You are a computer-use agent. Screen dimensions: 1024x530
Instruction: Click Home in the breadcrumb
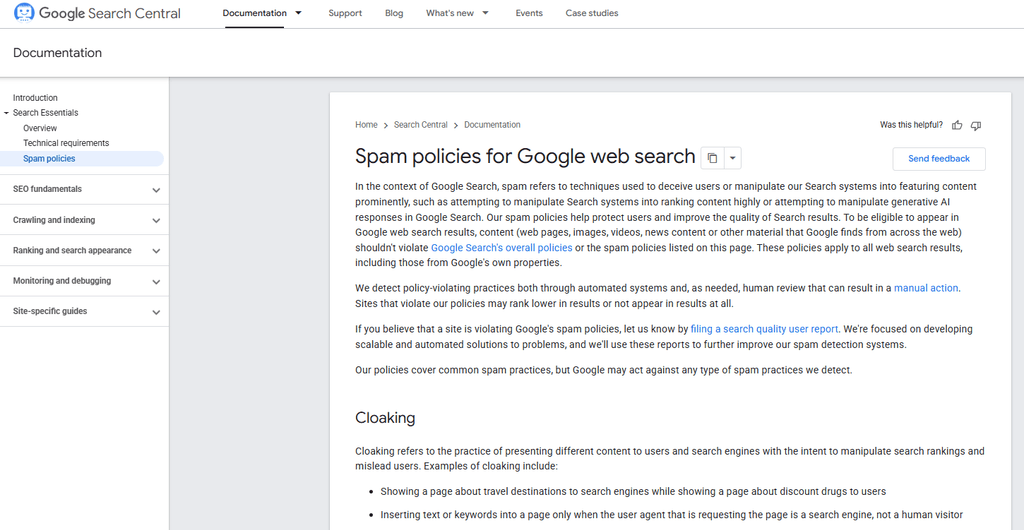pos(366,125)
